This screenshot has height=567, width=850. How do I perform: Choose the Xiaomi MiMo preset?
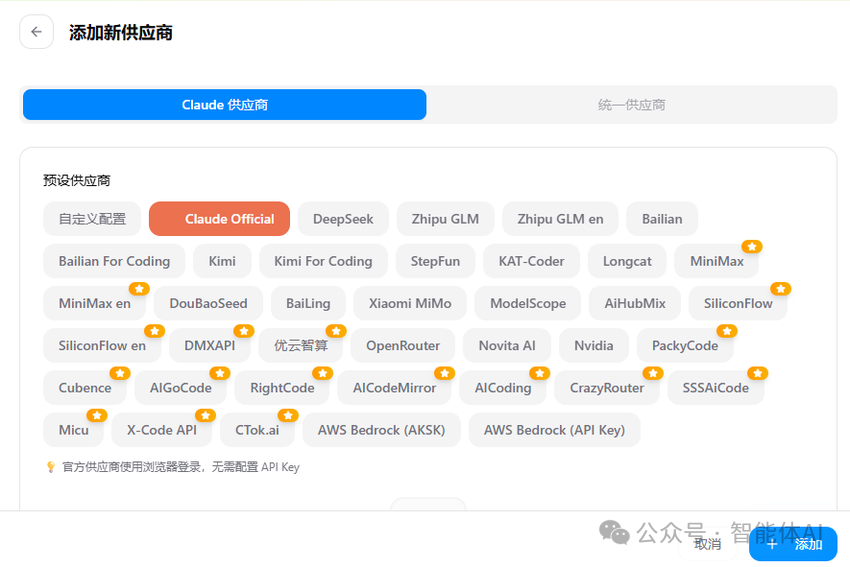[x=410, y=304]
